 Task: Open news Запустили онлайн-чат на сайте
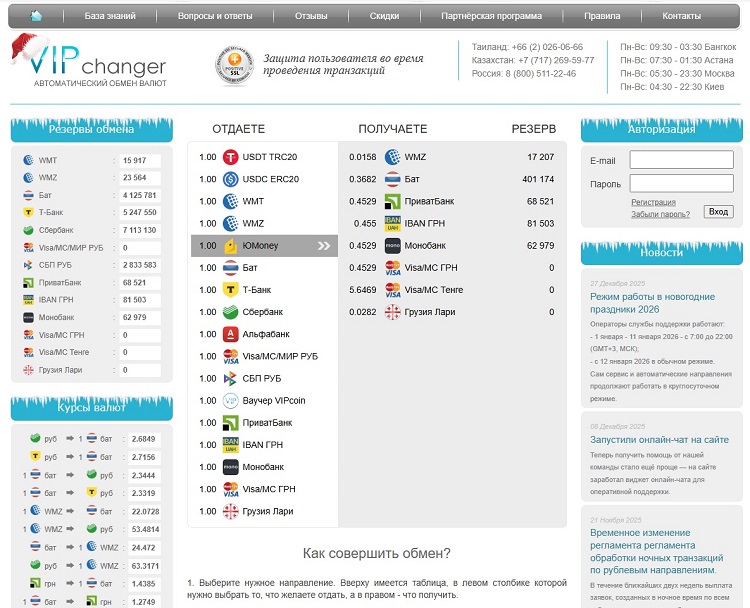(x=659, y=440)
